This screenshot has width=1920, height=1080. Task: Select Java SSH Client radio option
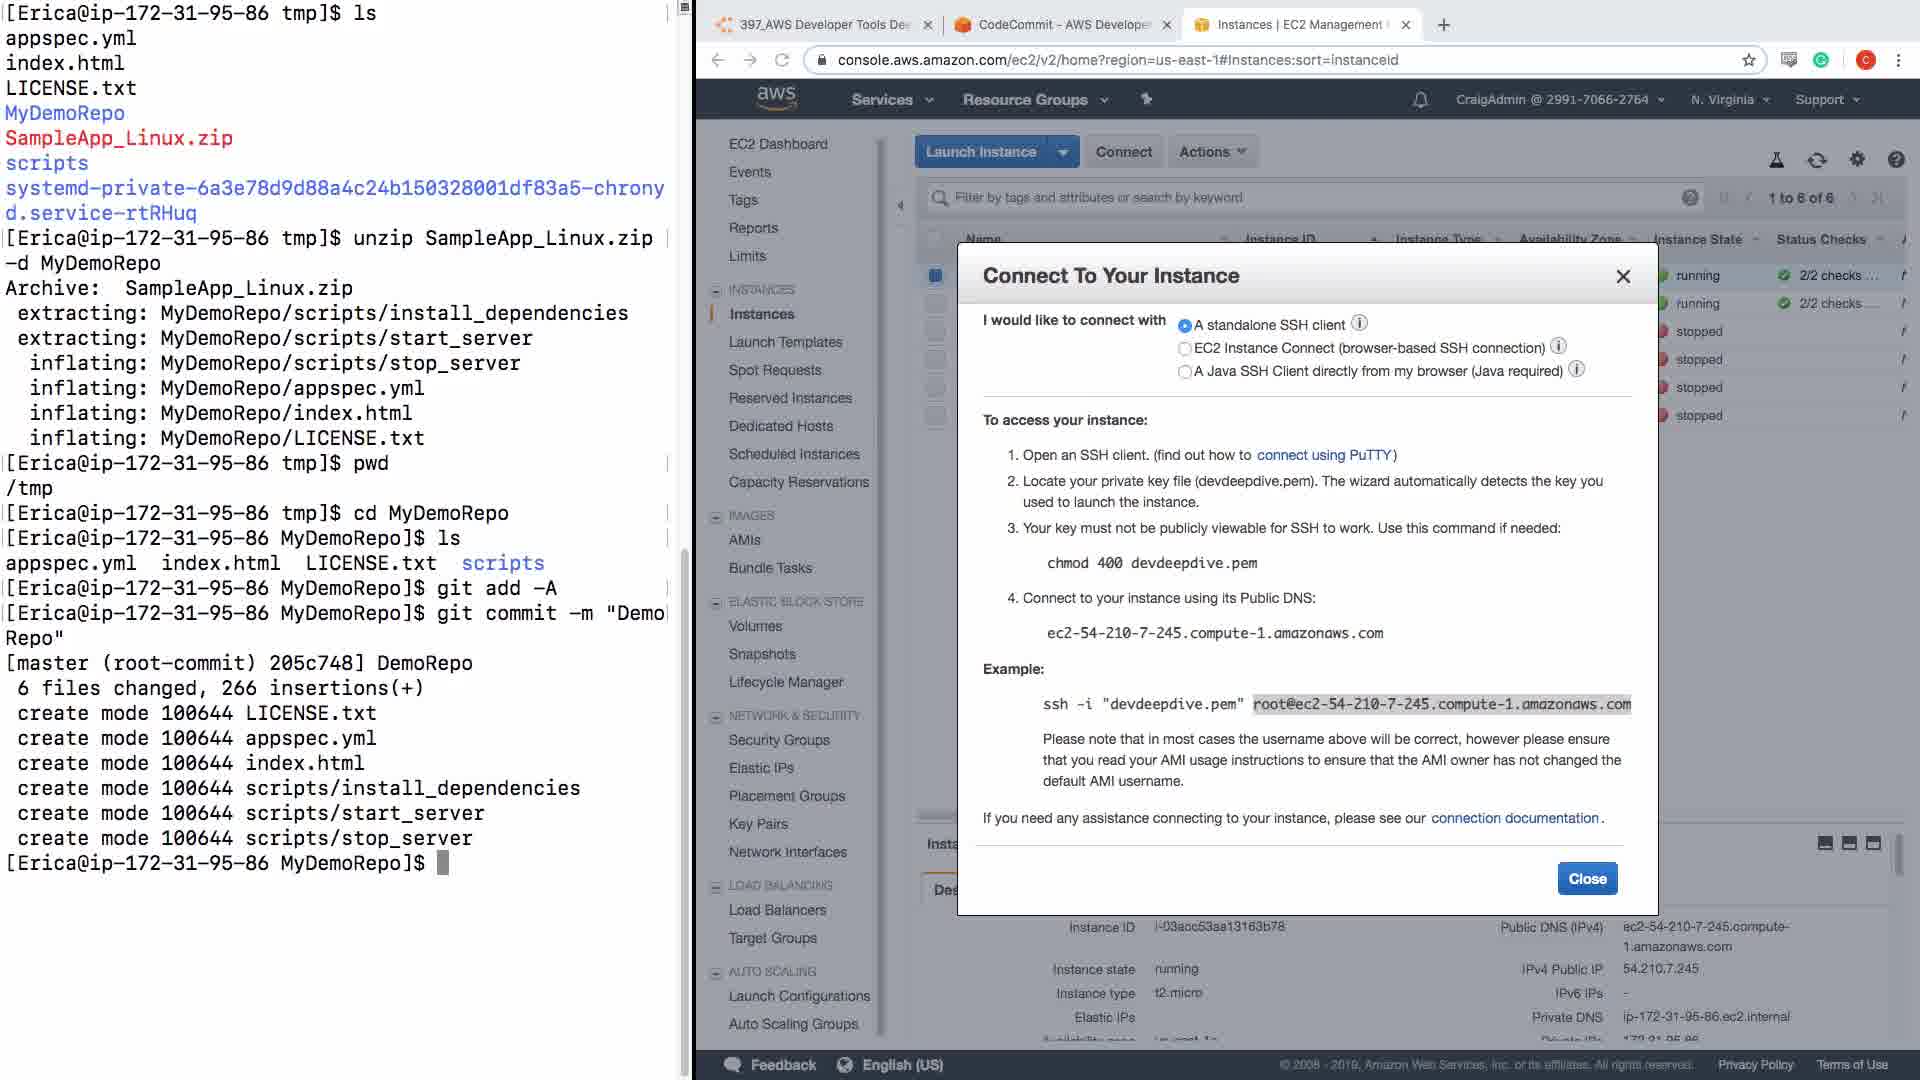pyautogui.click(x=1185, y=372)
